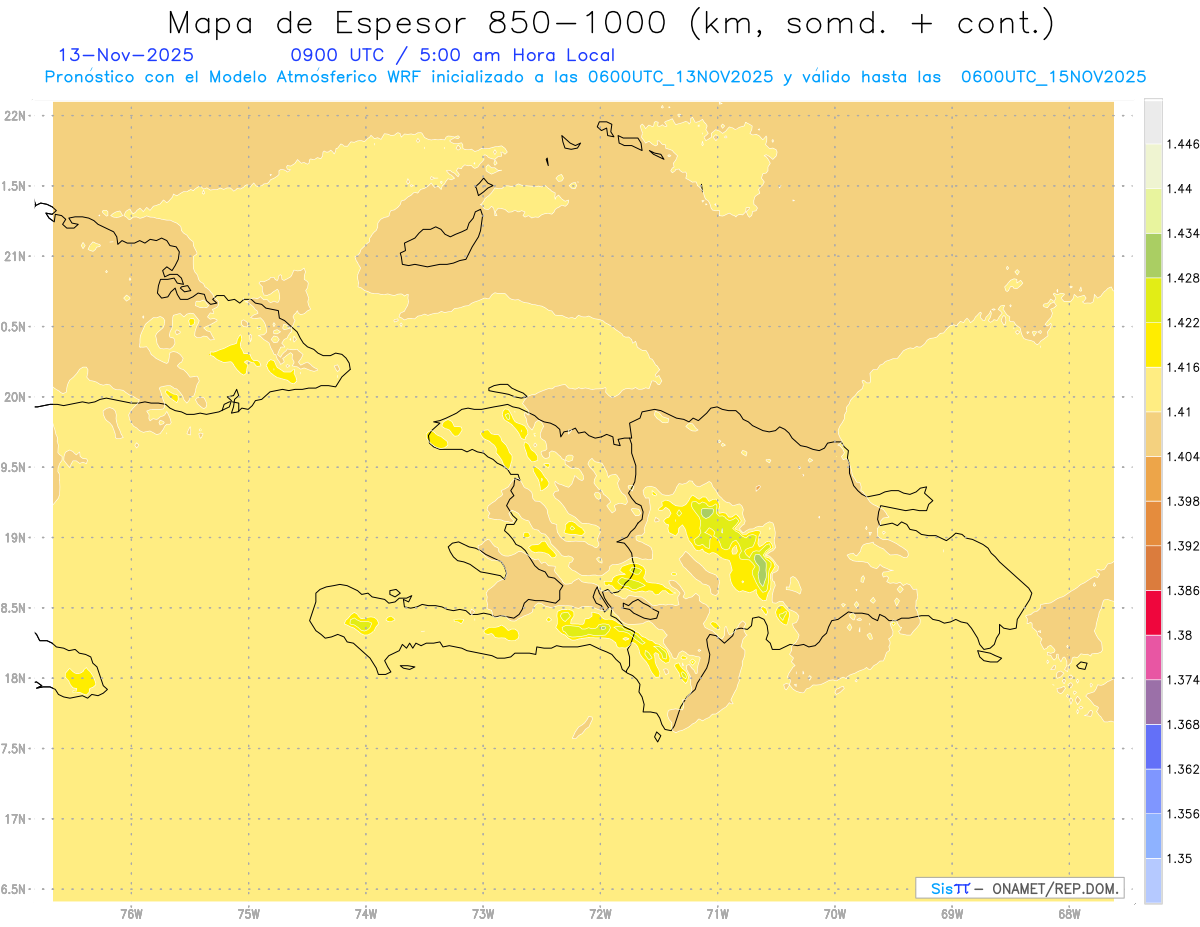Click the legend value 1.392
The height and width of the screenshot is (927, 1200).
(1183, 546)
